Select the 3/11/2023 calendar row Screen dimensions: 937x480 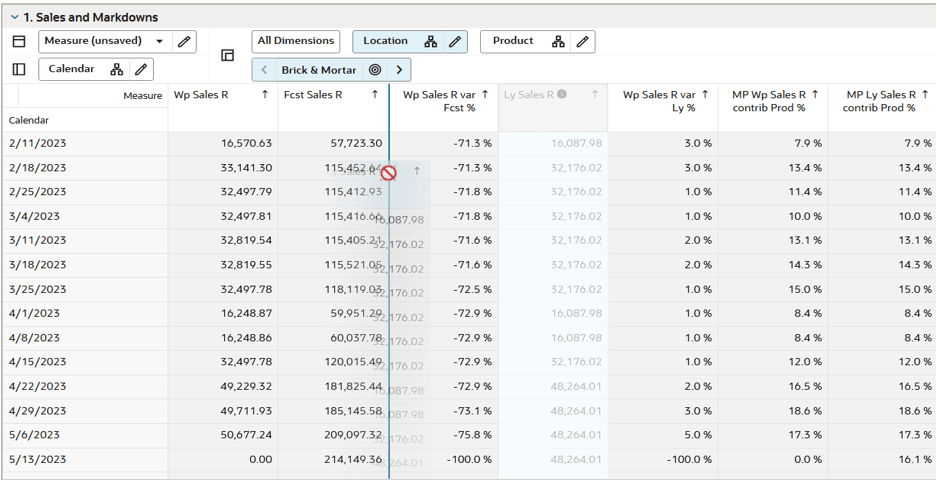point(85,240)
